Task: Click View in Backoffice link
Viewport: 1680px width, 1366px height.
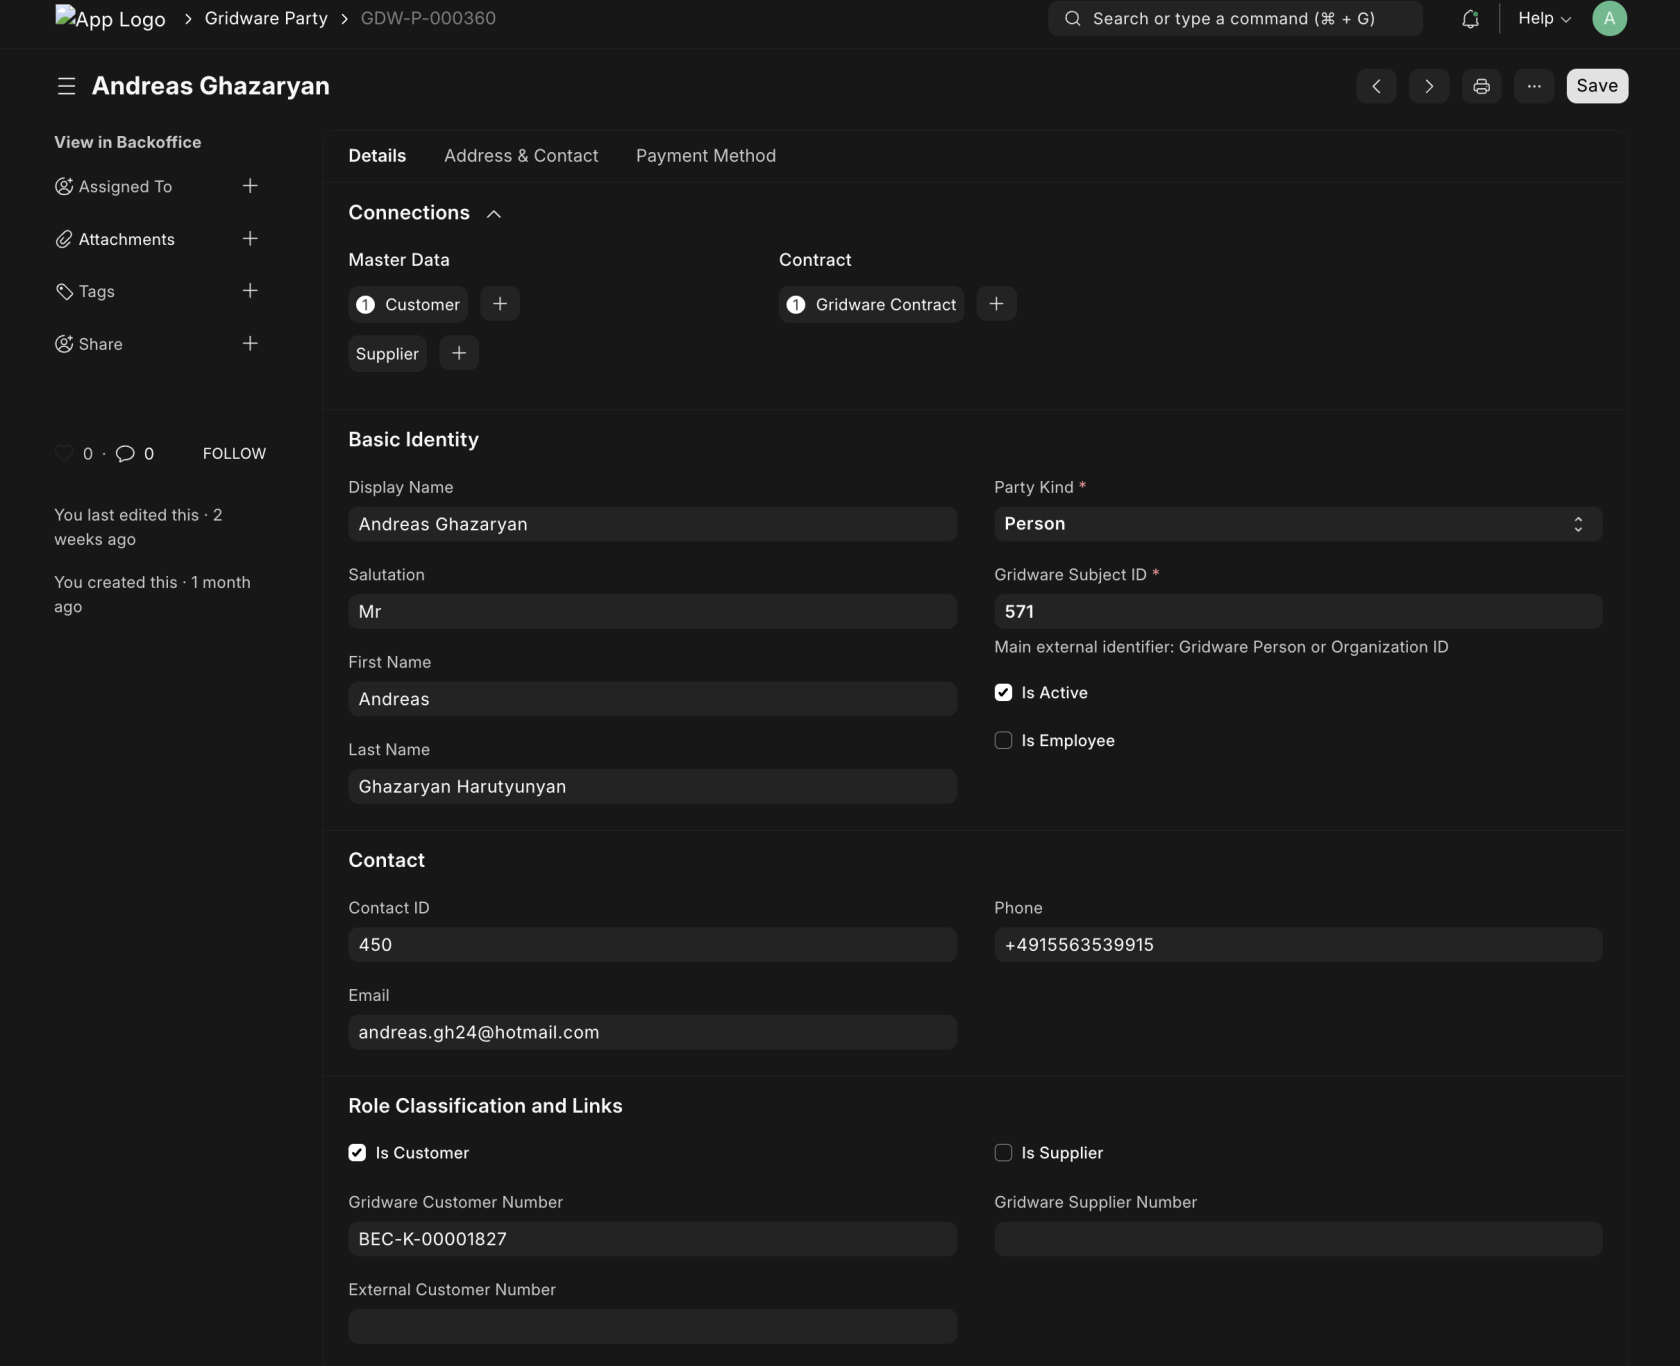Action: (127, 142)
